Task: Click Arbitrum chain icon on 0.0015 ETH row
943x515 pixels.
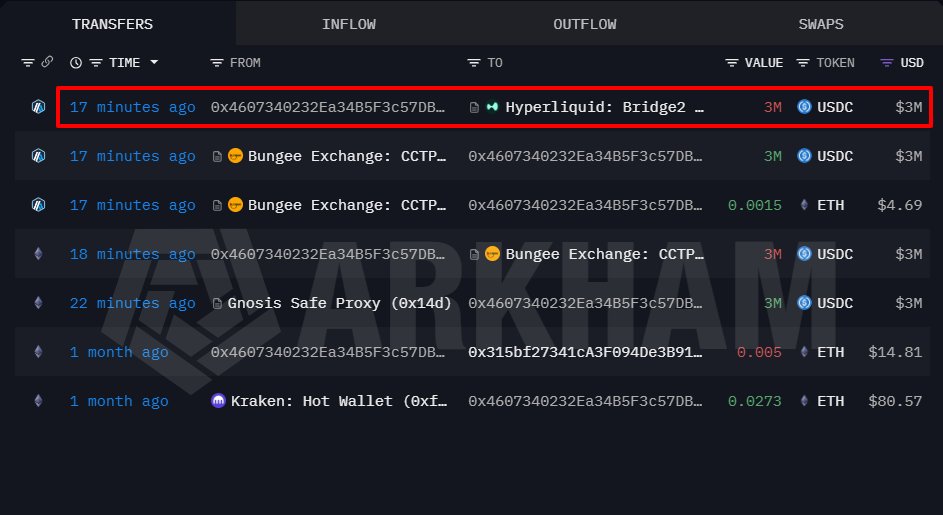Action: point(38,205)
